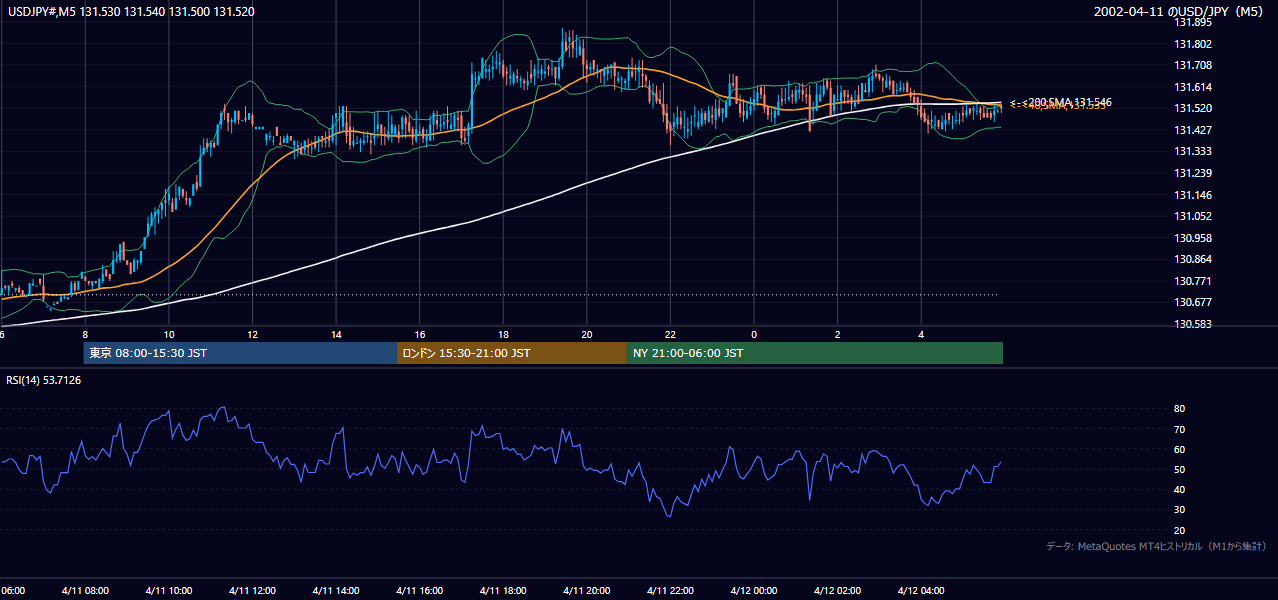Click hour tick 14 under price chart
This screenshot has height=600, width=1278.
click(336, 335)
